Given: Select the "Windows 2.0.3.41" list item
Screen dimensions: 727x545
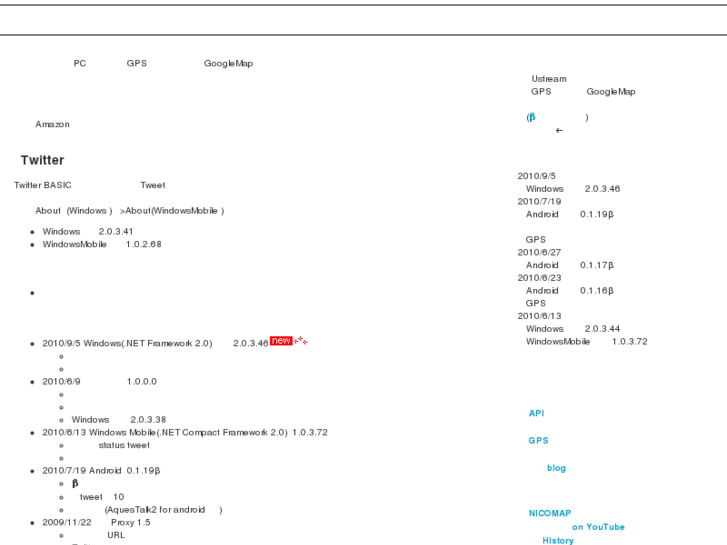Looking at the screenshot, I should click(88, 231).
